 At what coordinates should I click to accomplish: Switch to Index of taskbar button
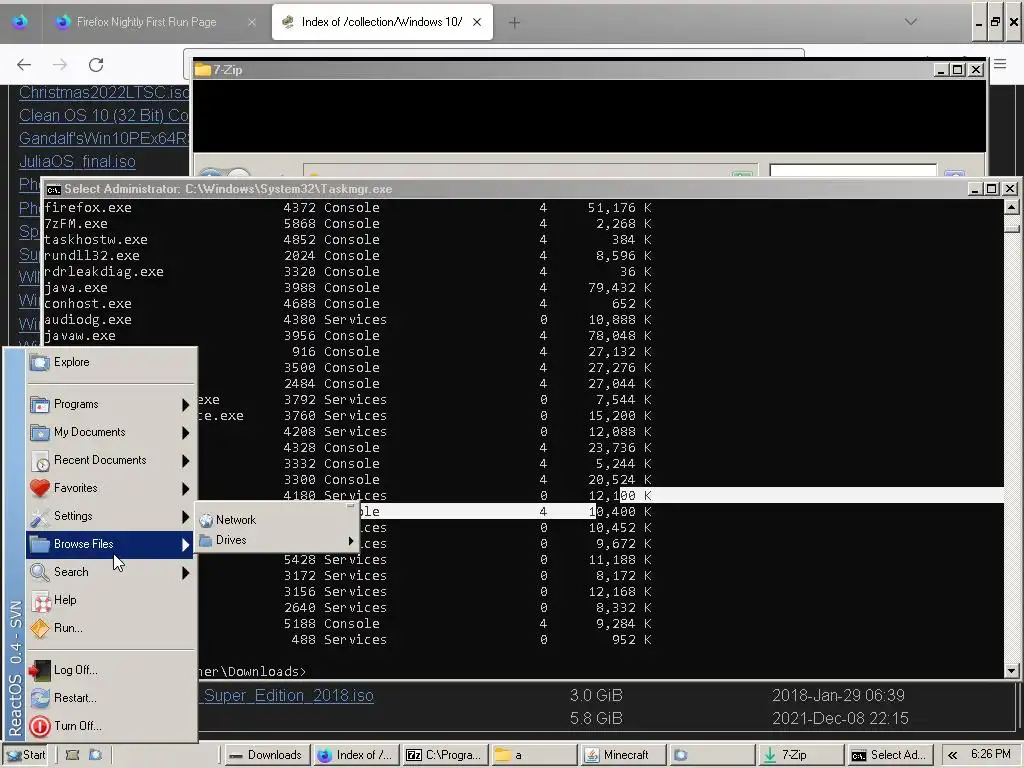tap(355, 755)
